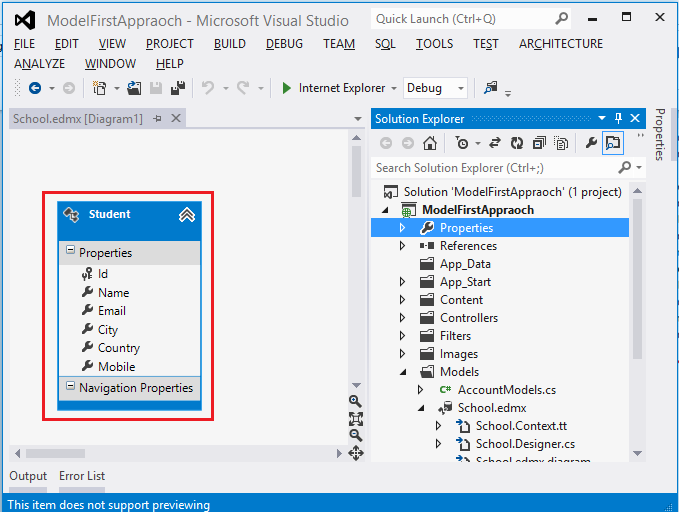
Task: Select the Images folder
Action: (x=459, y=354)
